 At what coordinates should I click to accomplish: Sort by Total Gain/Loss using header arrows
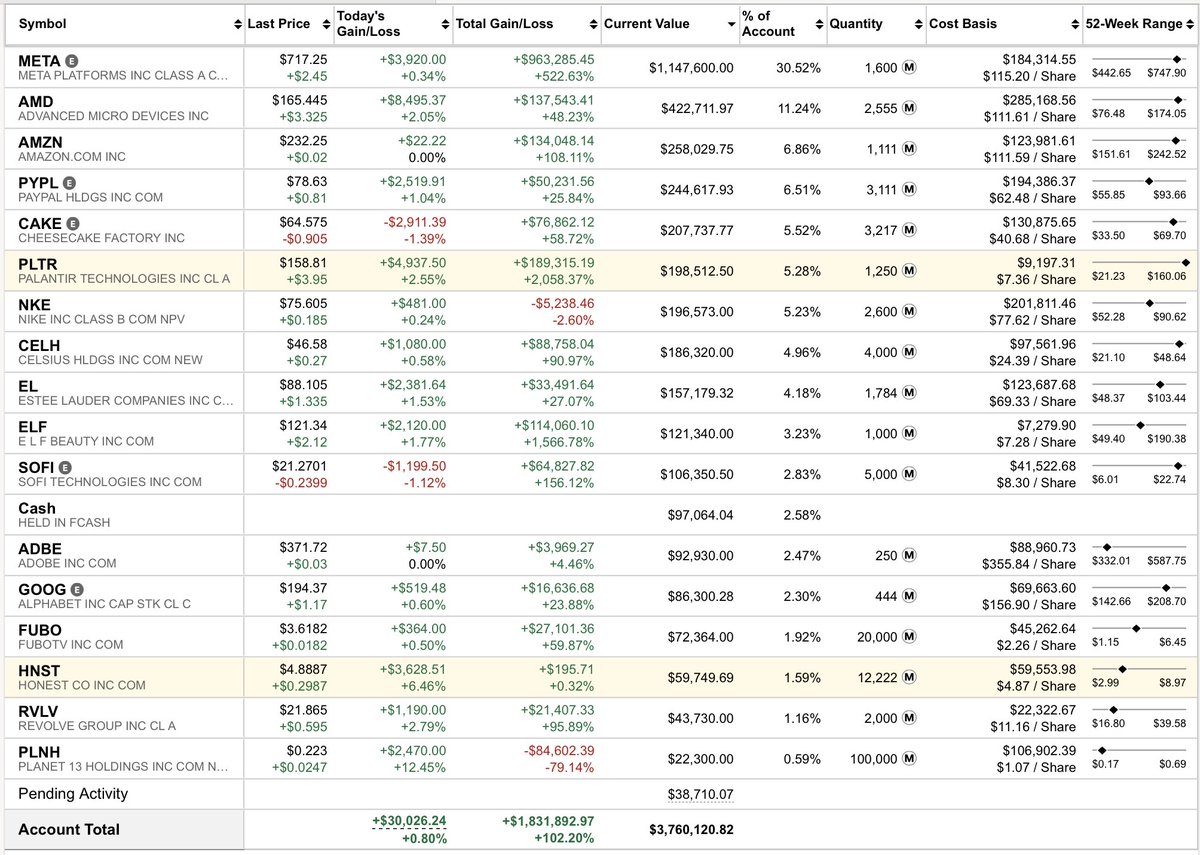(x=594, y=24)
